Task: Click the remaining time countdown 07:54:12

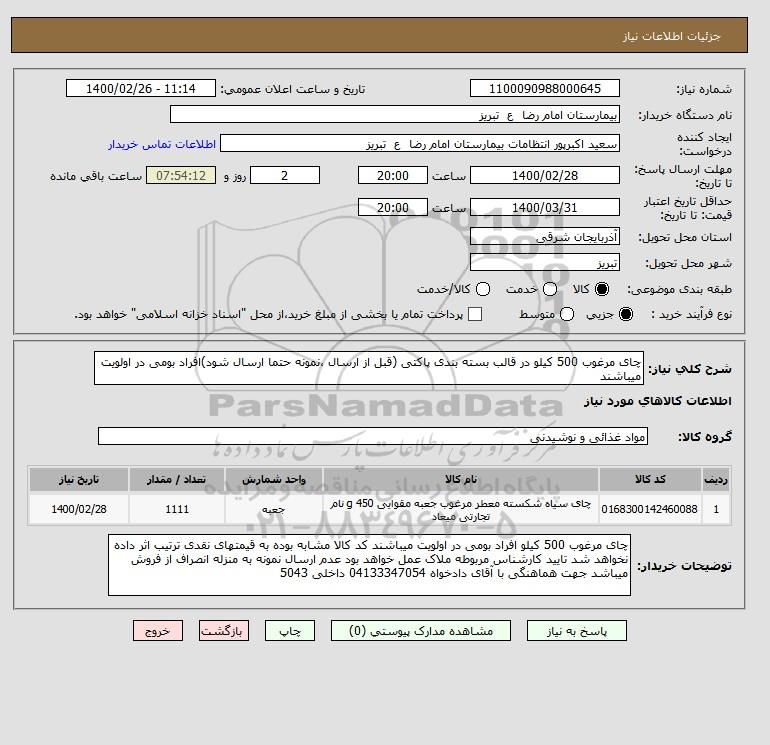Action: [181, 175]
